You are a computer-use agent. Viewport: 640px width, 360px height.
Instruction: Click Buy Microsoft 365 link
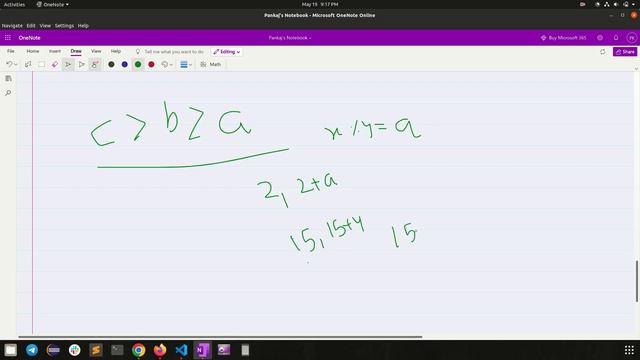coord(564,38)
